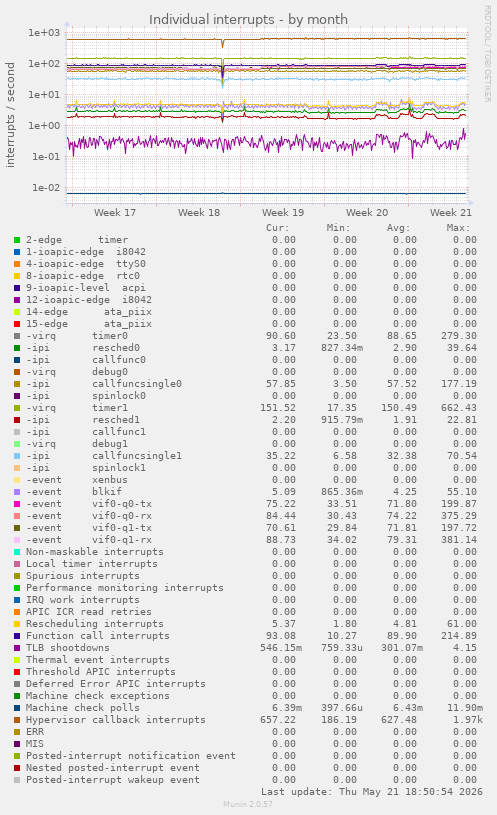
Task: Click the light blue callfuncsingle1 legend swatch
Action: [x=17, y=456]
